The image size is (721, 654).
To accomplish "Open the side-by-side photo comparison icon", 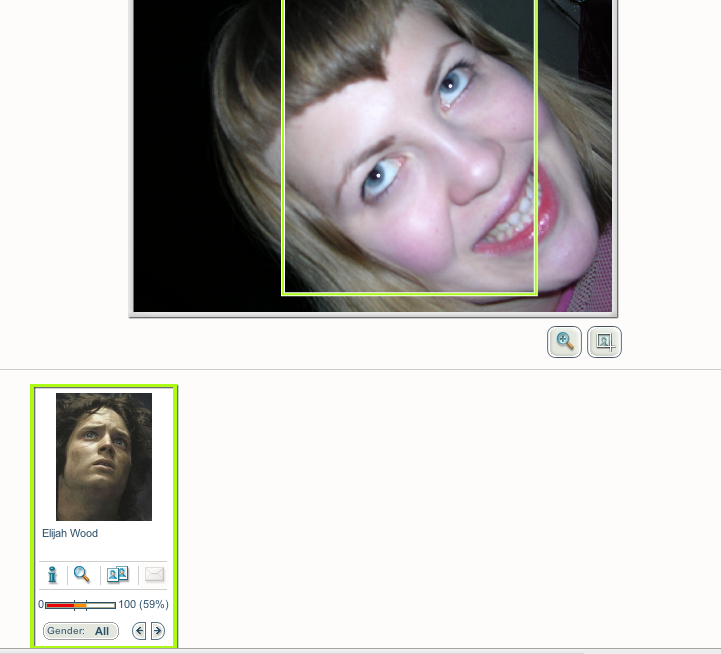I will [x=117, y=575].
